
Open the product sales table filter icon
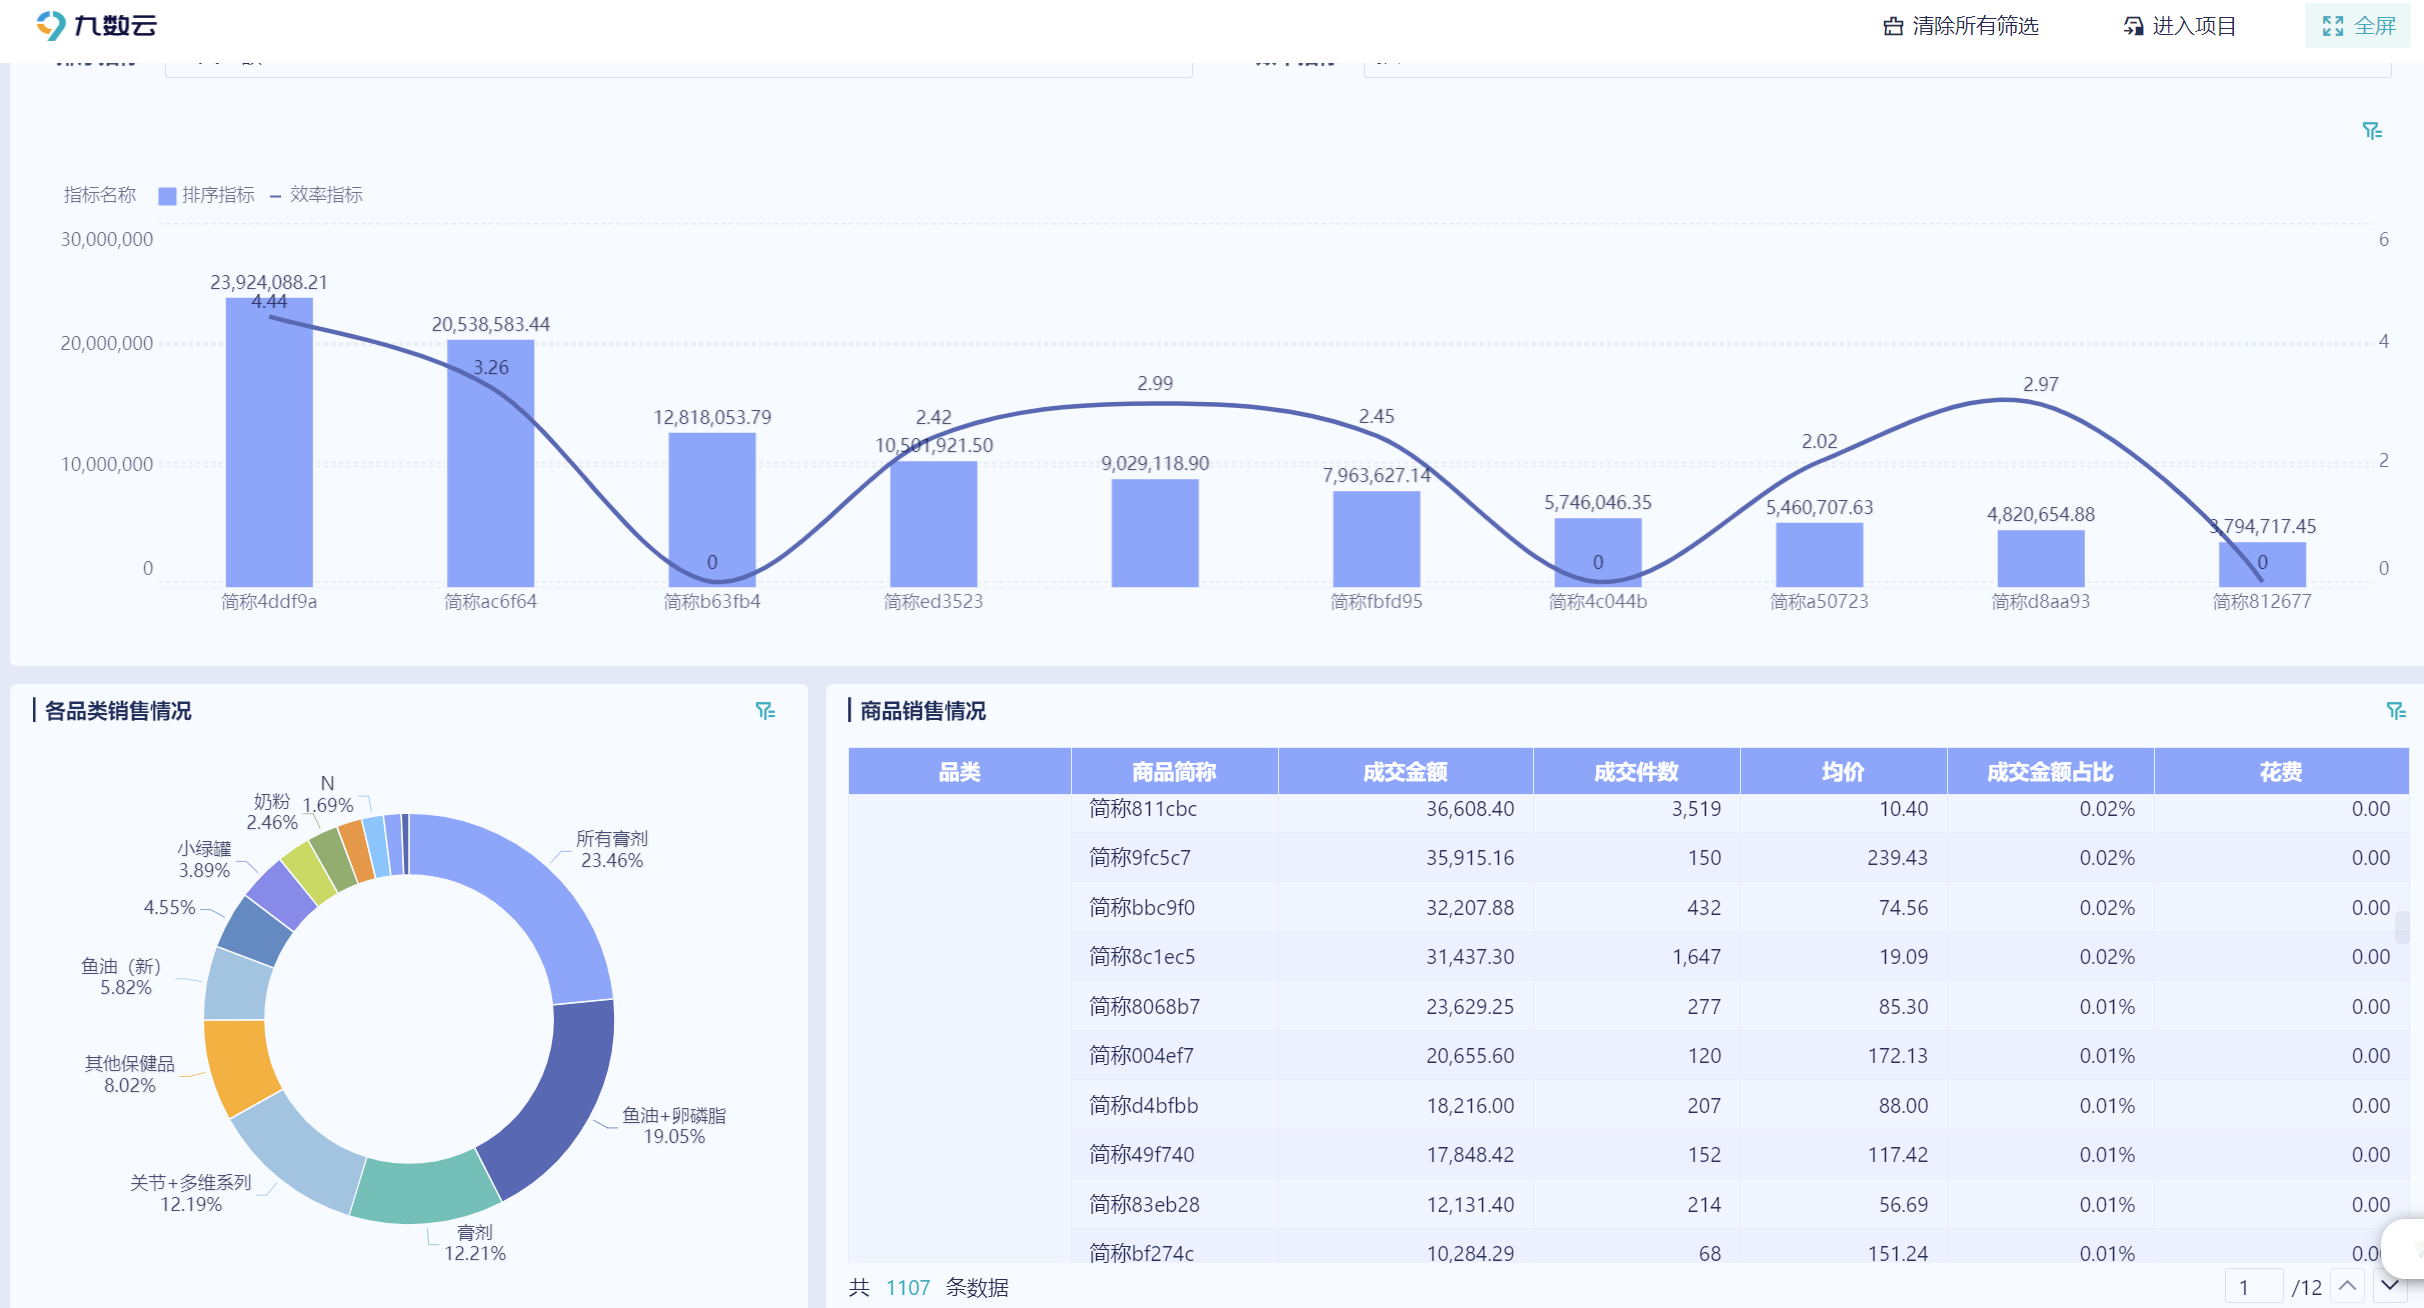2396,711
